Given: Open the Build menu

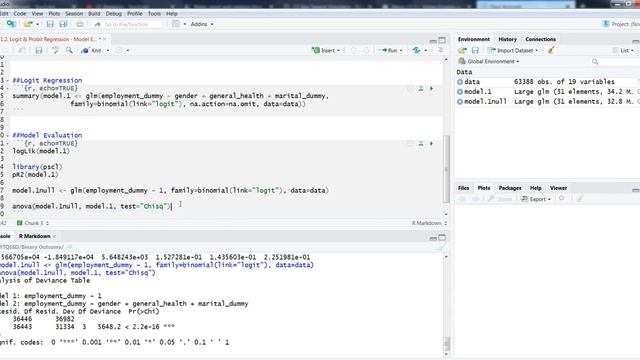Looking at the screenshot, I should [94, 13].
